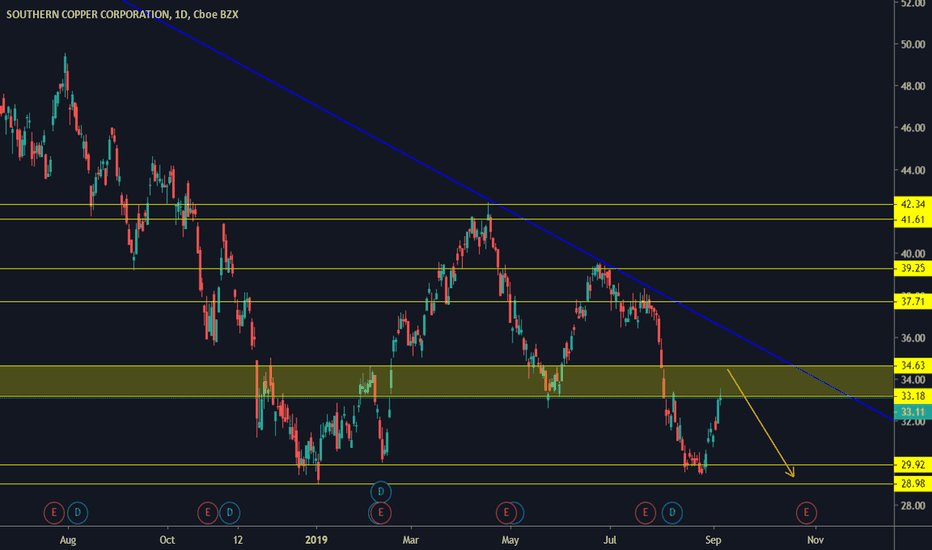
Task: Open the raised dividend marker after 2019
Action: coord(380,492)
